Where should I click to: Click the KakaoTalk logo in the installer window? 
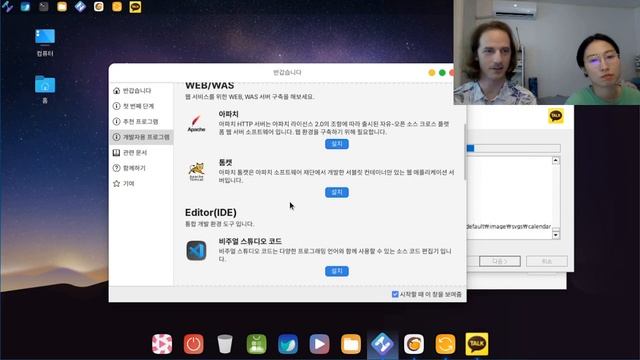pos(556,116)
